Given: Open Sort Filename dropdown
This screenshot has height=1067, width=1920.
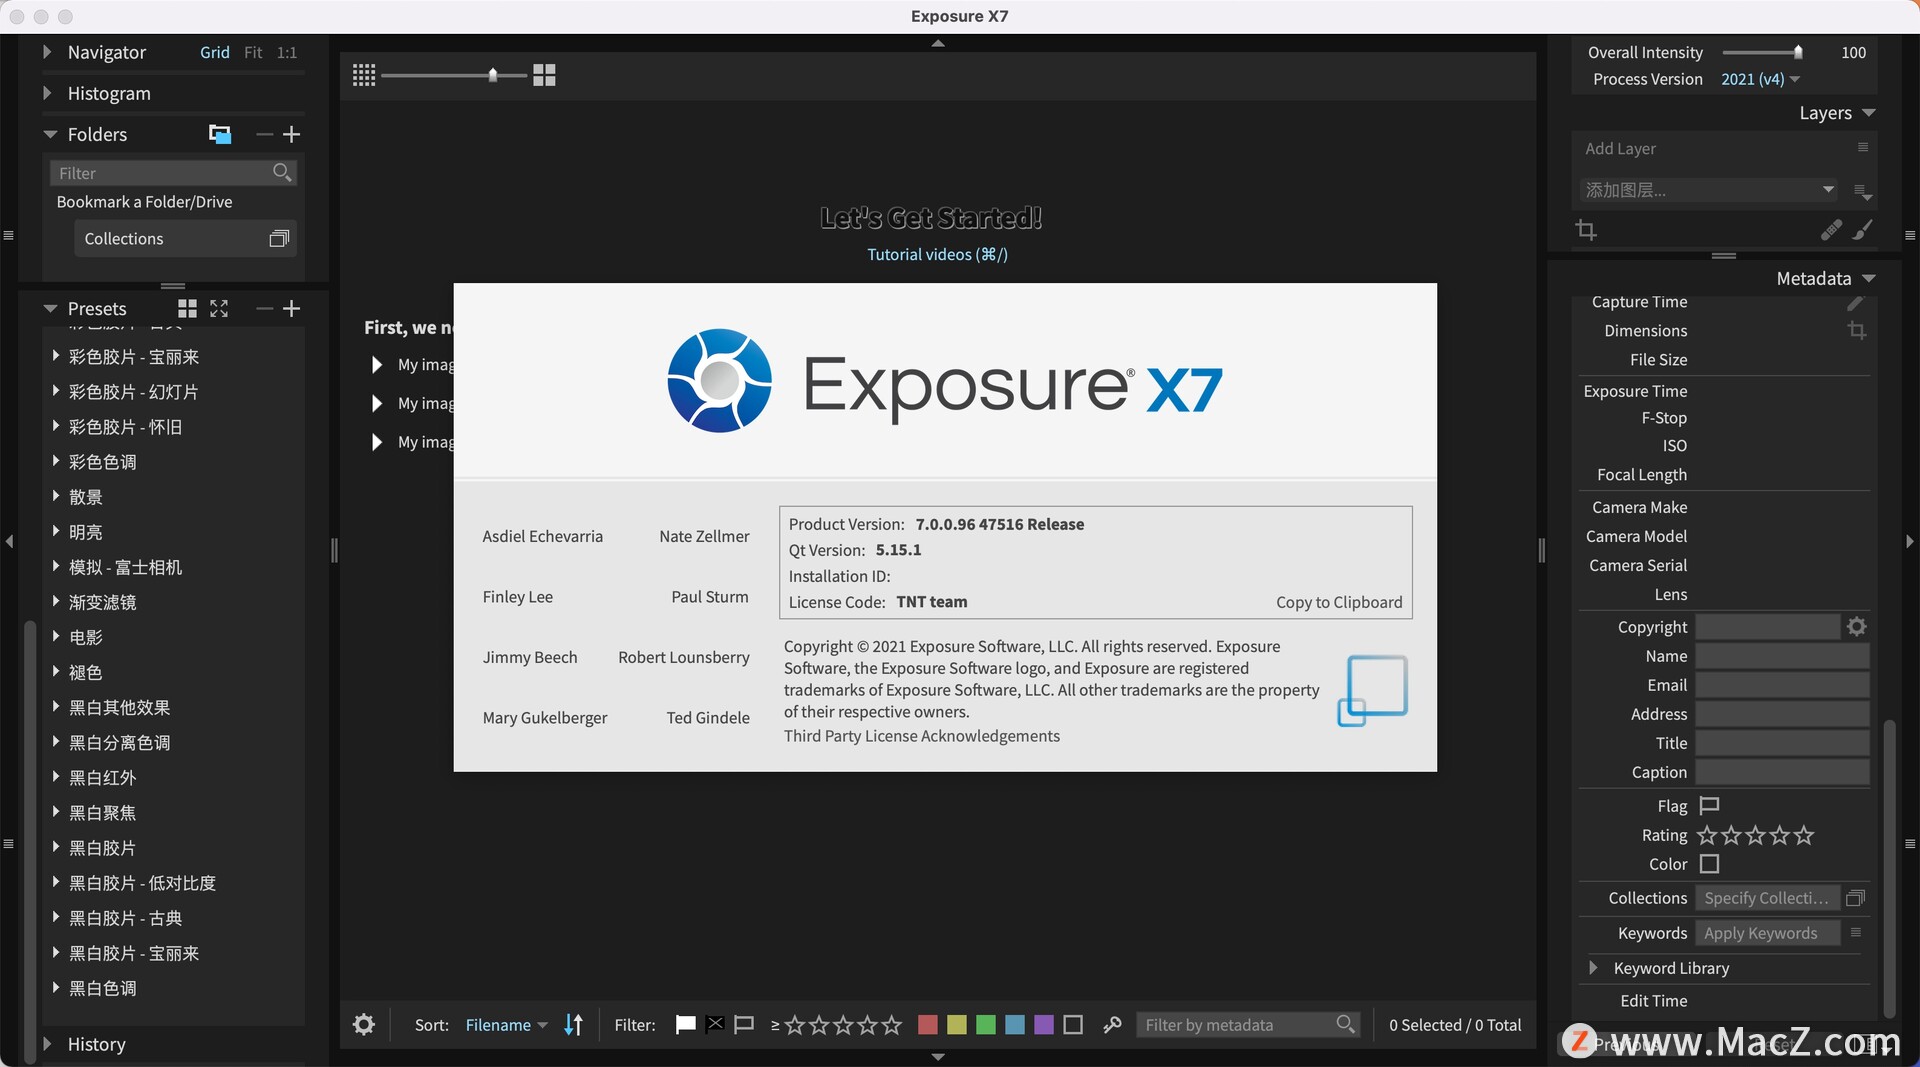Looking at the screenshot, I should click(507, 1025).
